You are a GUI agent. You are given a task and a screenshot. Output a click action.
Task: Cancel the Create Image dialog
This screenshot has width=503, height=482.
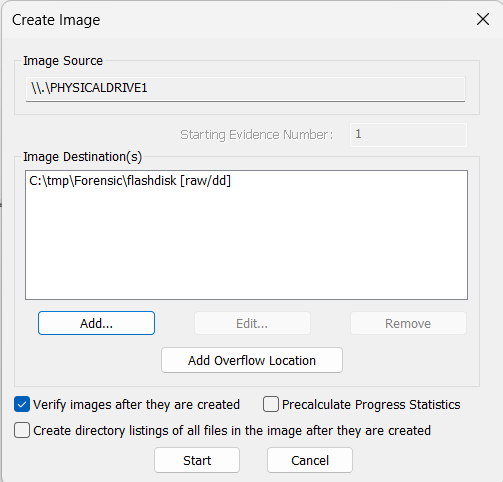[310, 460]
